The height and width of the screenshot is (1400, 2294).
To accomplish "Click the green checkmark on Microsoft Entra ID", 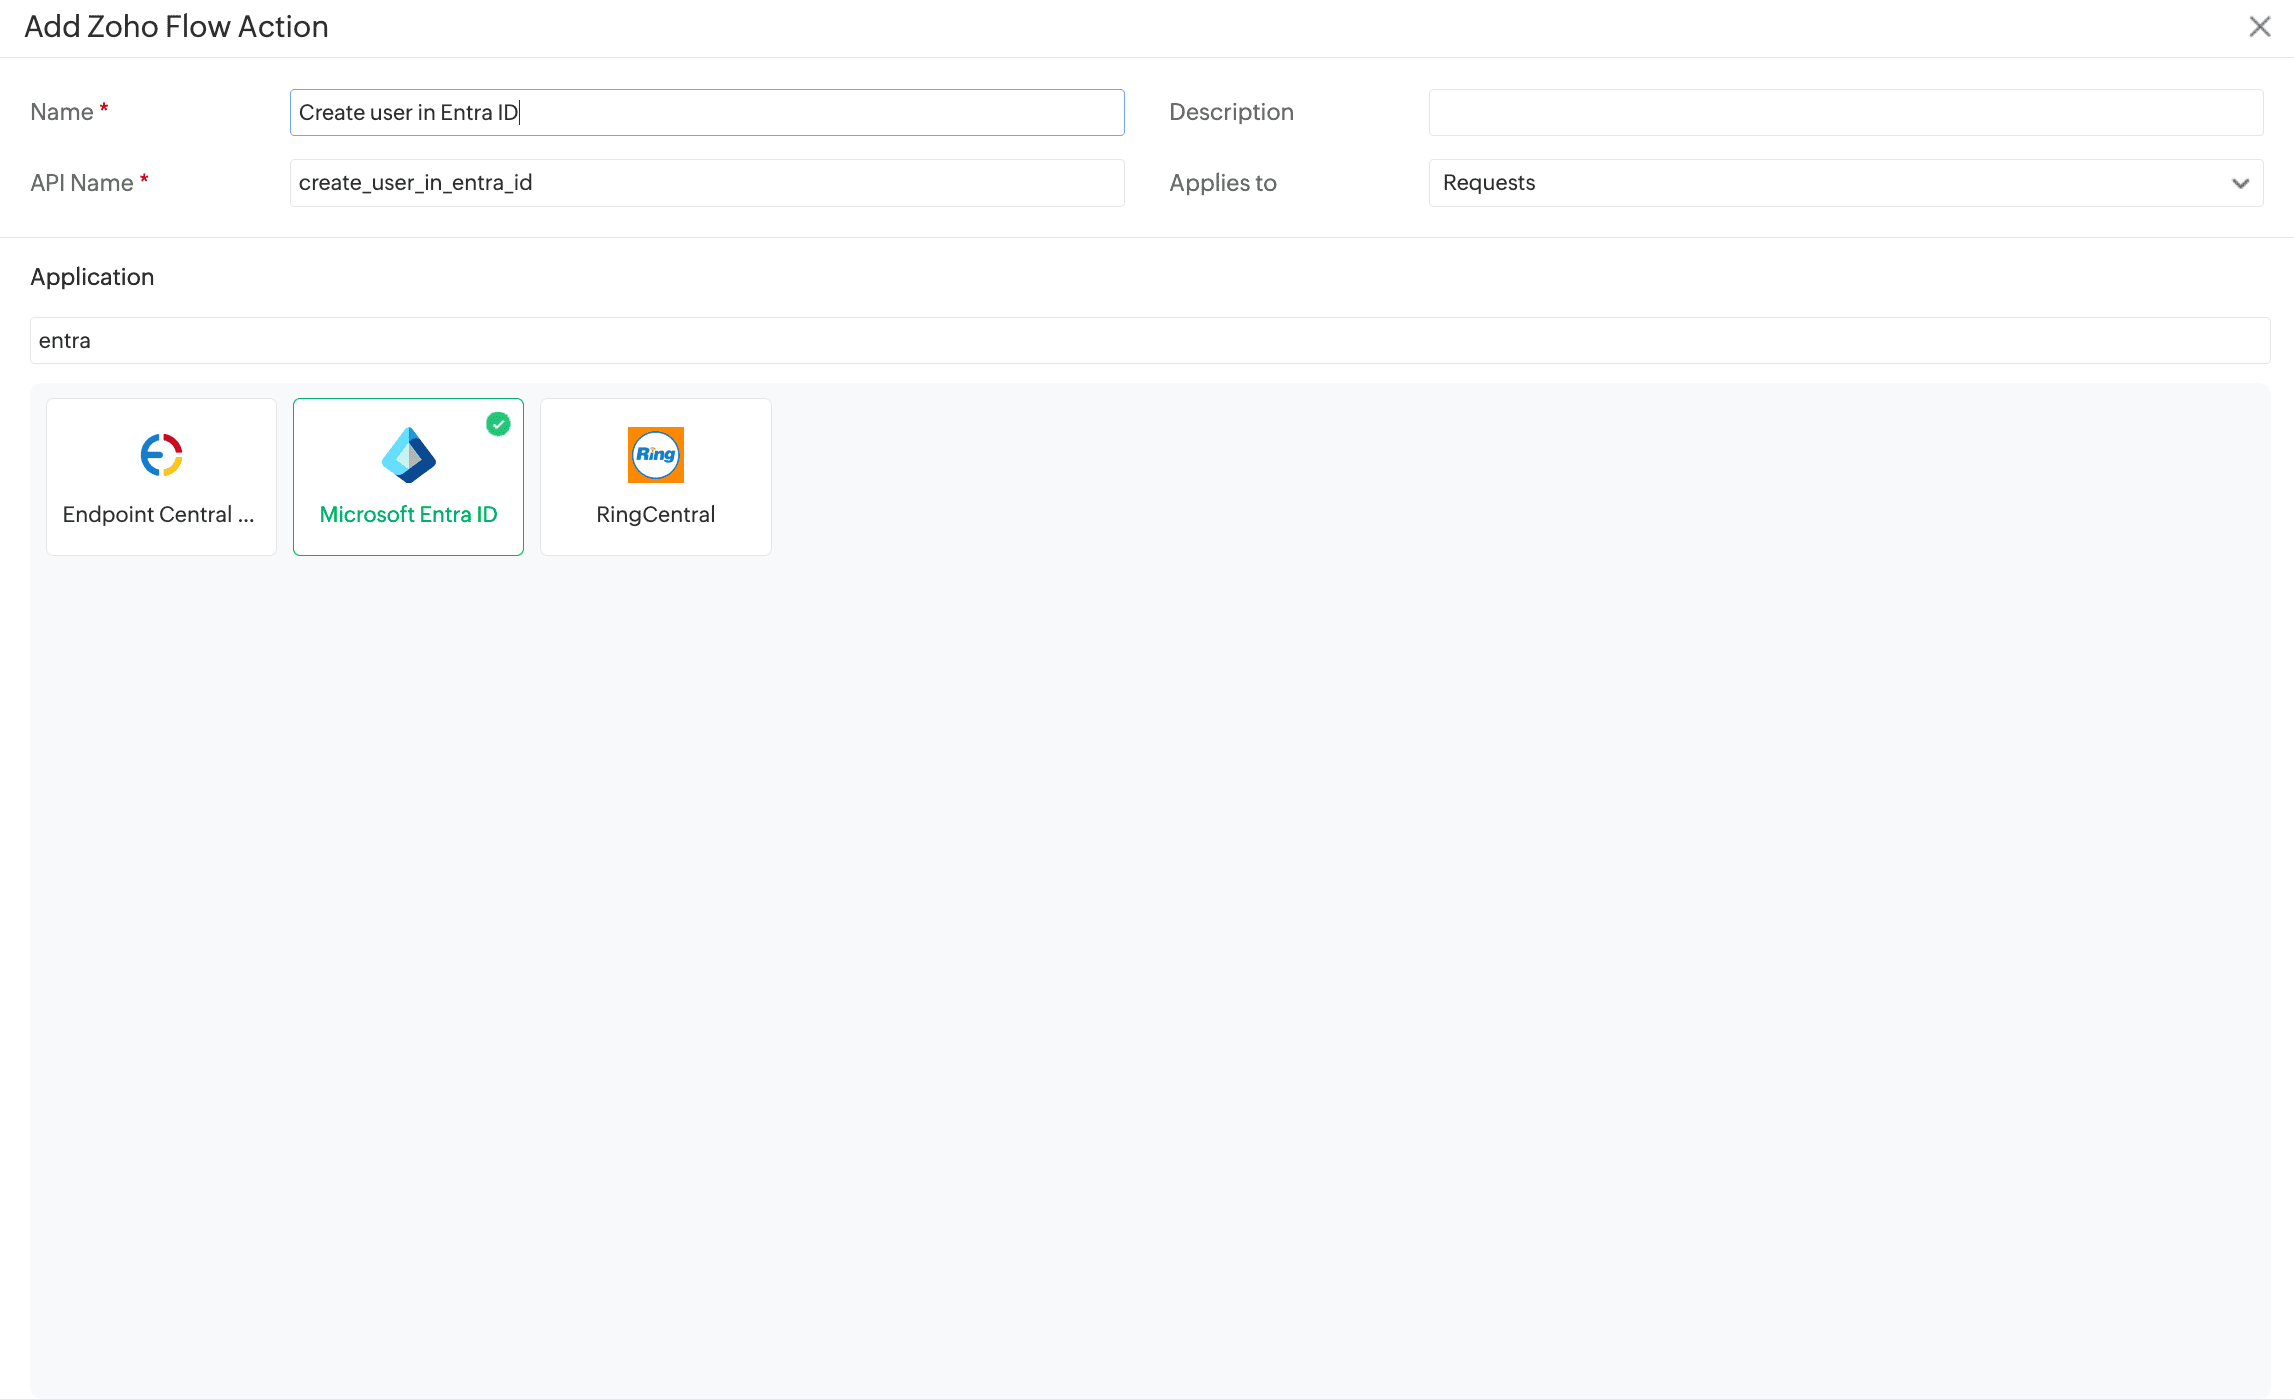I will click(498, 424).
